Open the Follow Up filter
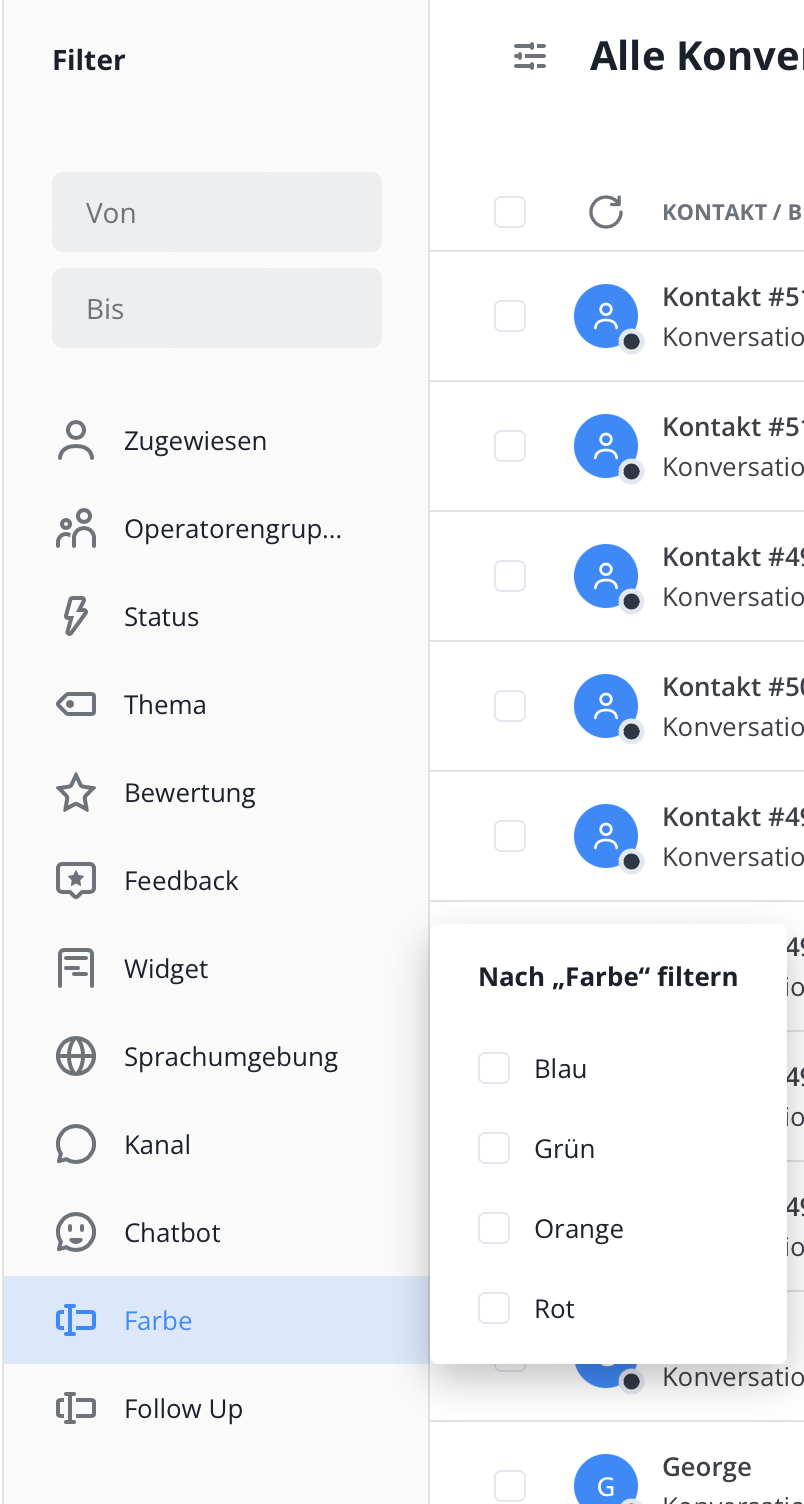The height and width of the screenshot is (1504, 804). tap(183, 1409)
